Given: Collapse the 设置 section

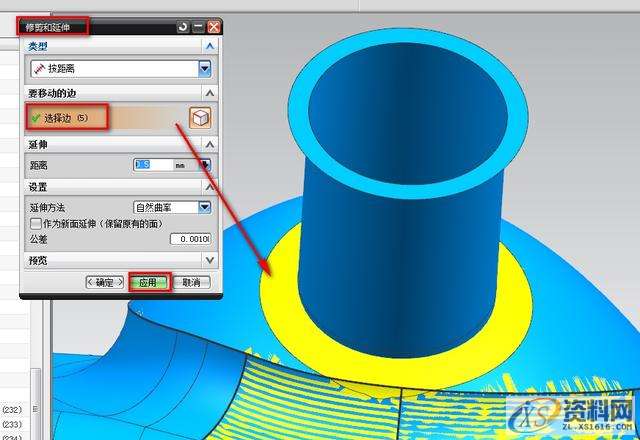Looking at the screenshot, I should (209, 187).
